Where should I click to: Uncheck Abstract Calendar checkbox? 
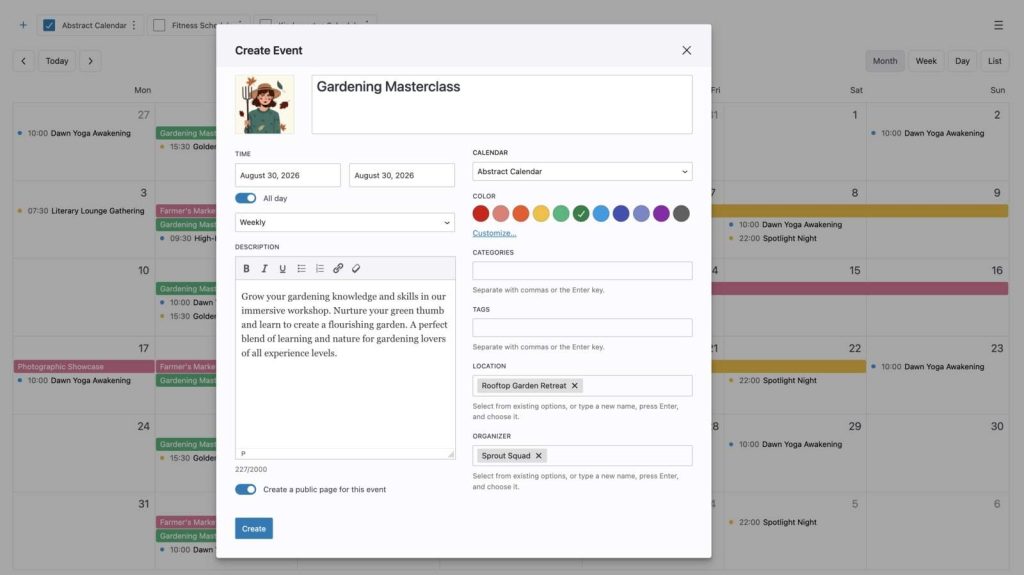pyautogui.click(x=49, y=25)
